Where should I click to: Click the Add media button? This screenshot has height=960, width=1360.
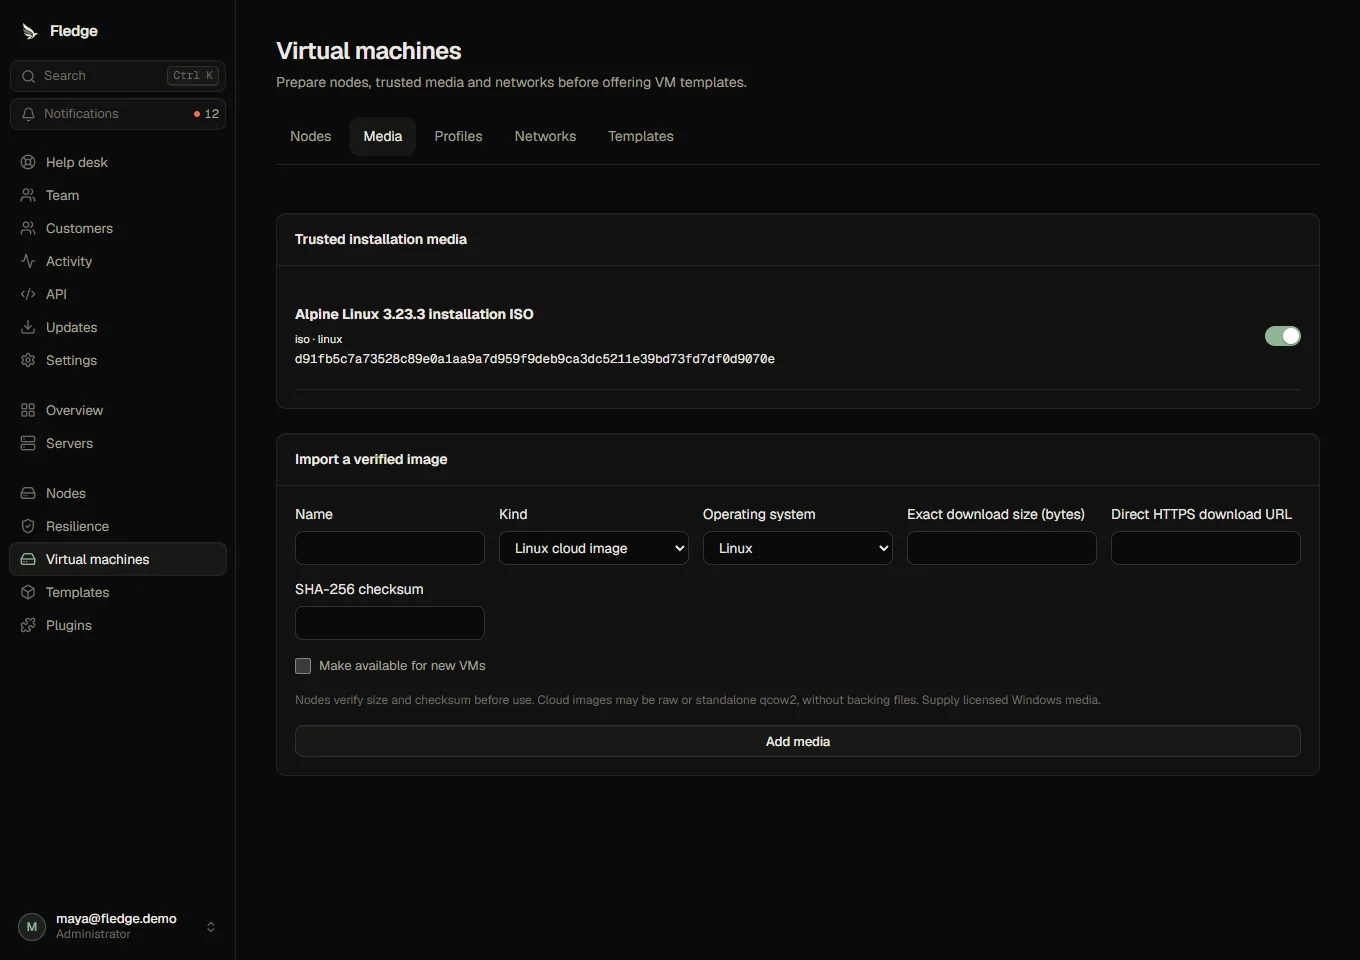point(798,741)
